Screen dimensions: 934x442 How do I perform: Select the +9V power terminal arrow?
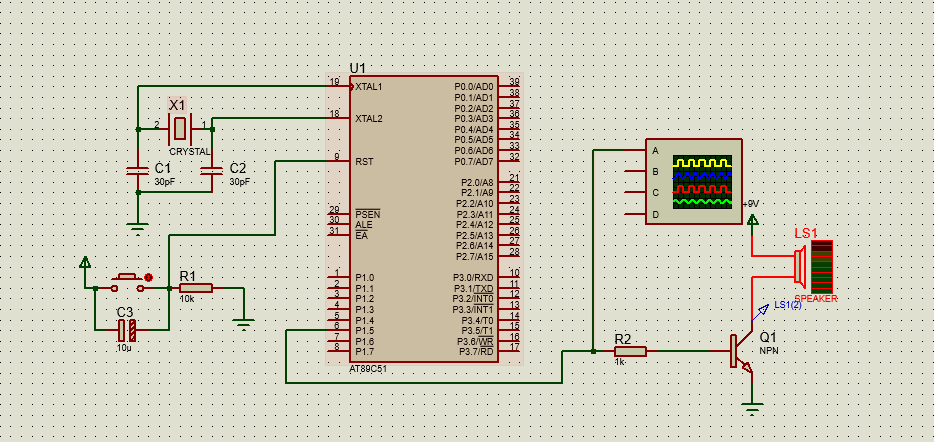click(x=753, y=222)
